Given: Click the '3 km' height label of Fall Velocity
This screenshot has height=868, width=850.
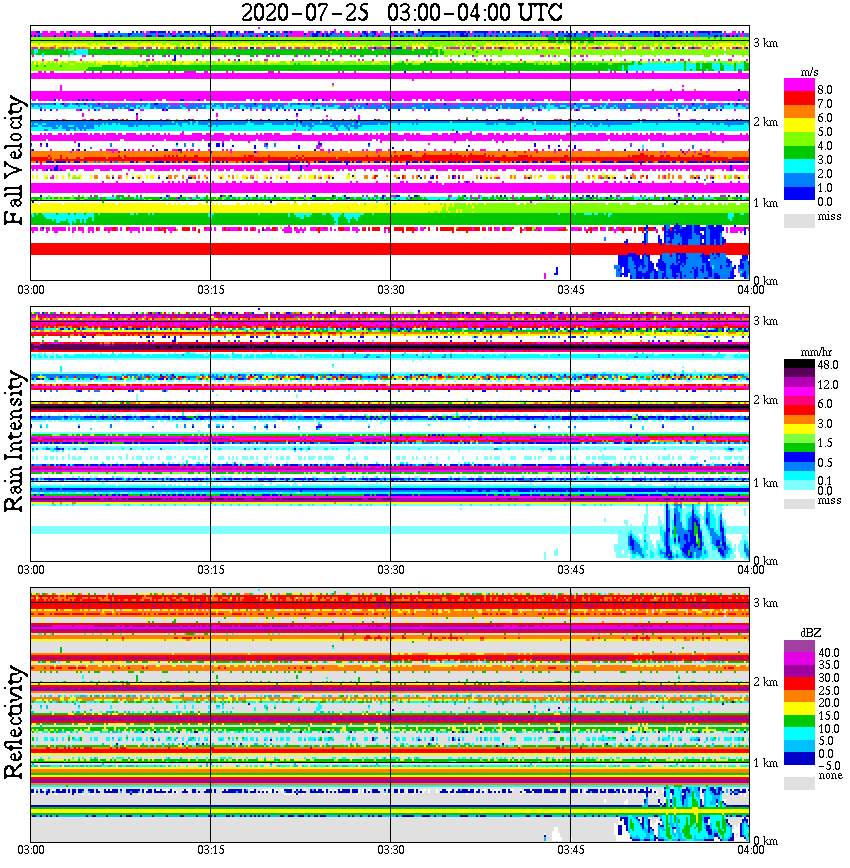Looking at the screenshot, I should [x=765, y=43].
